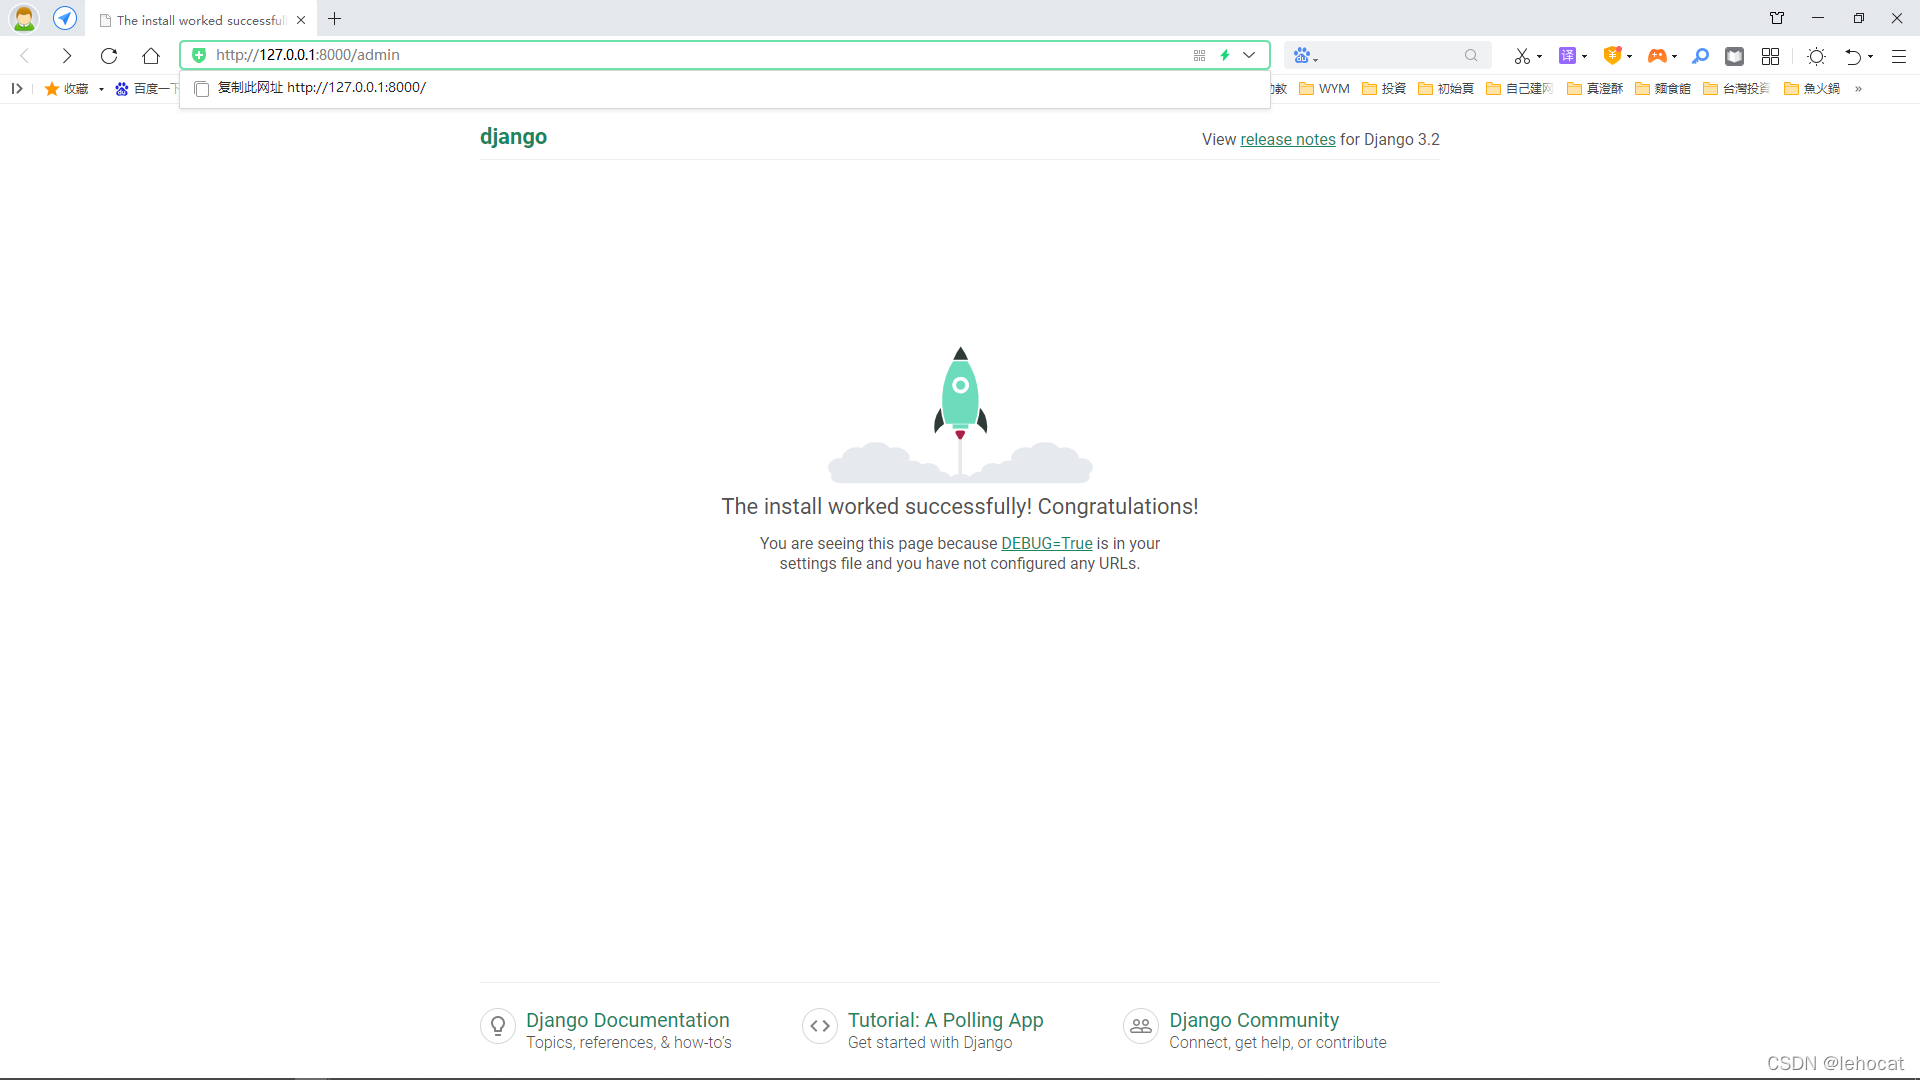Viewport: 1920px width, 1080px height.
Task: Click the people community icon
Action: tap(1141, 1026)
